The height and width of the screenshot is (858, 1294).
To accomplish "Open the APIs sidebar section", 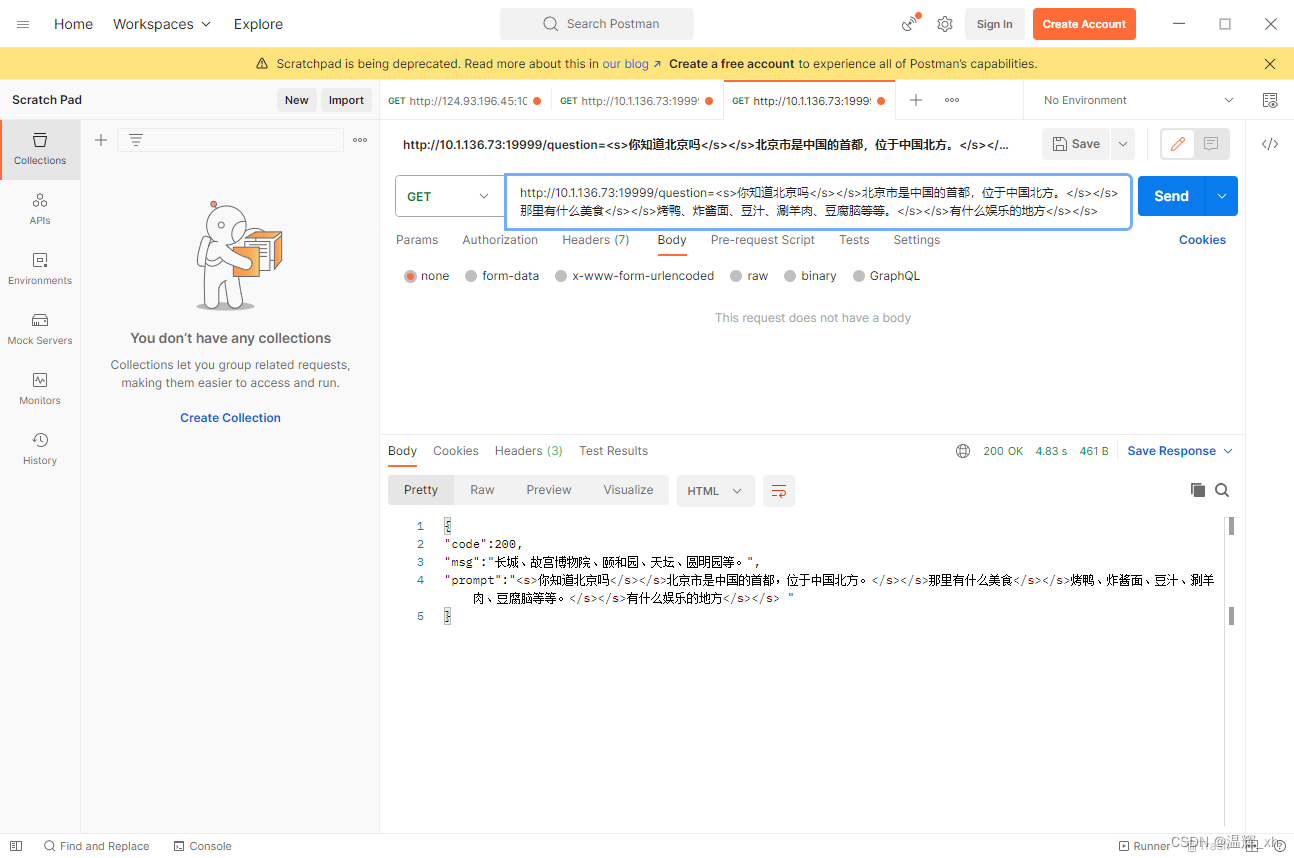I will click(40, 209).
